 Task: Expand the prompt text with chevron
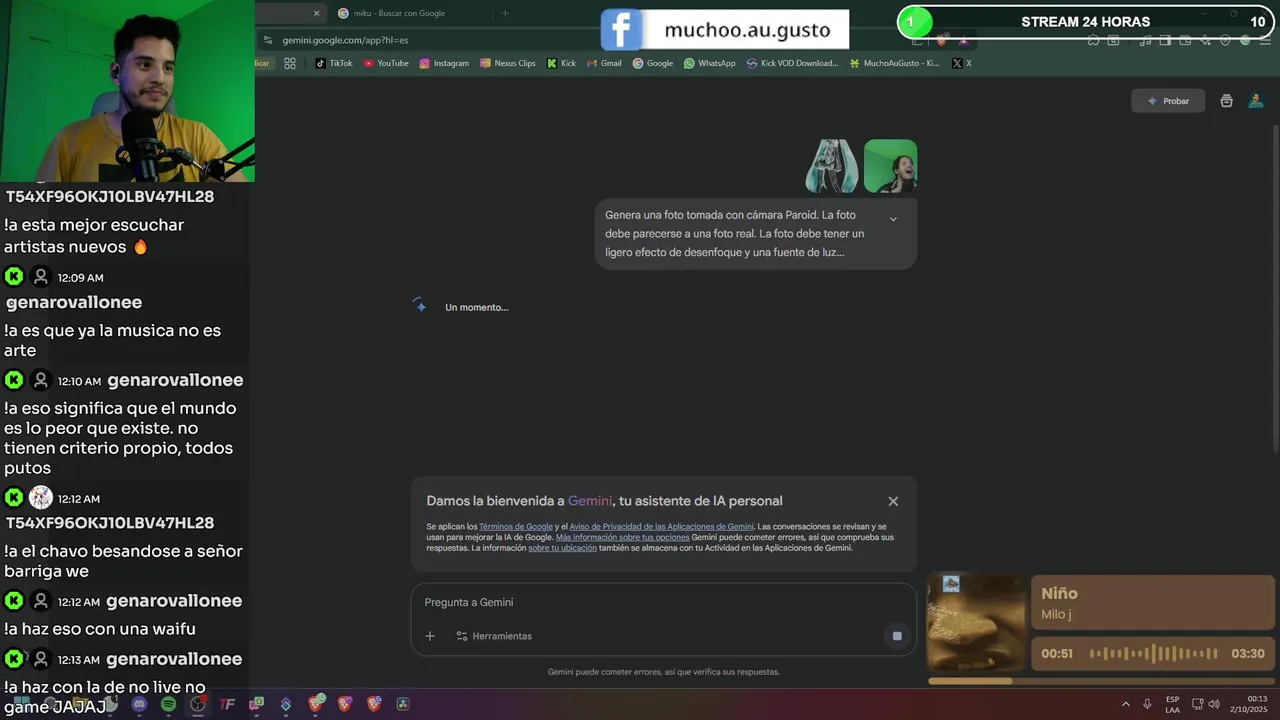(x=893, y=219)
